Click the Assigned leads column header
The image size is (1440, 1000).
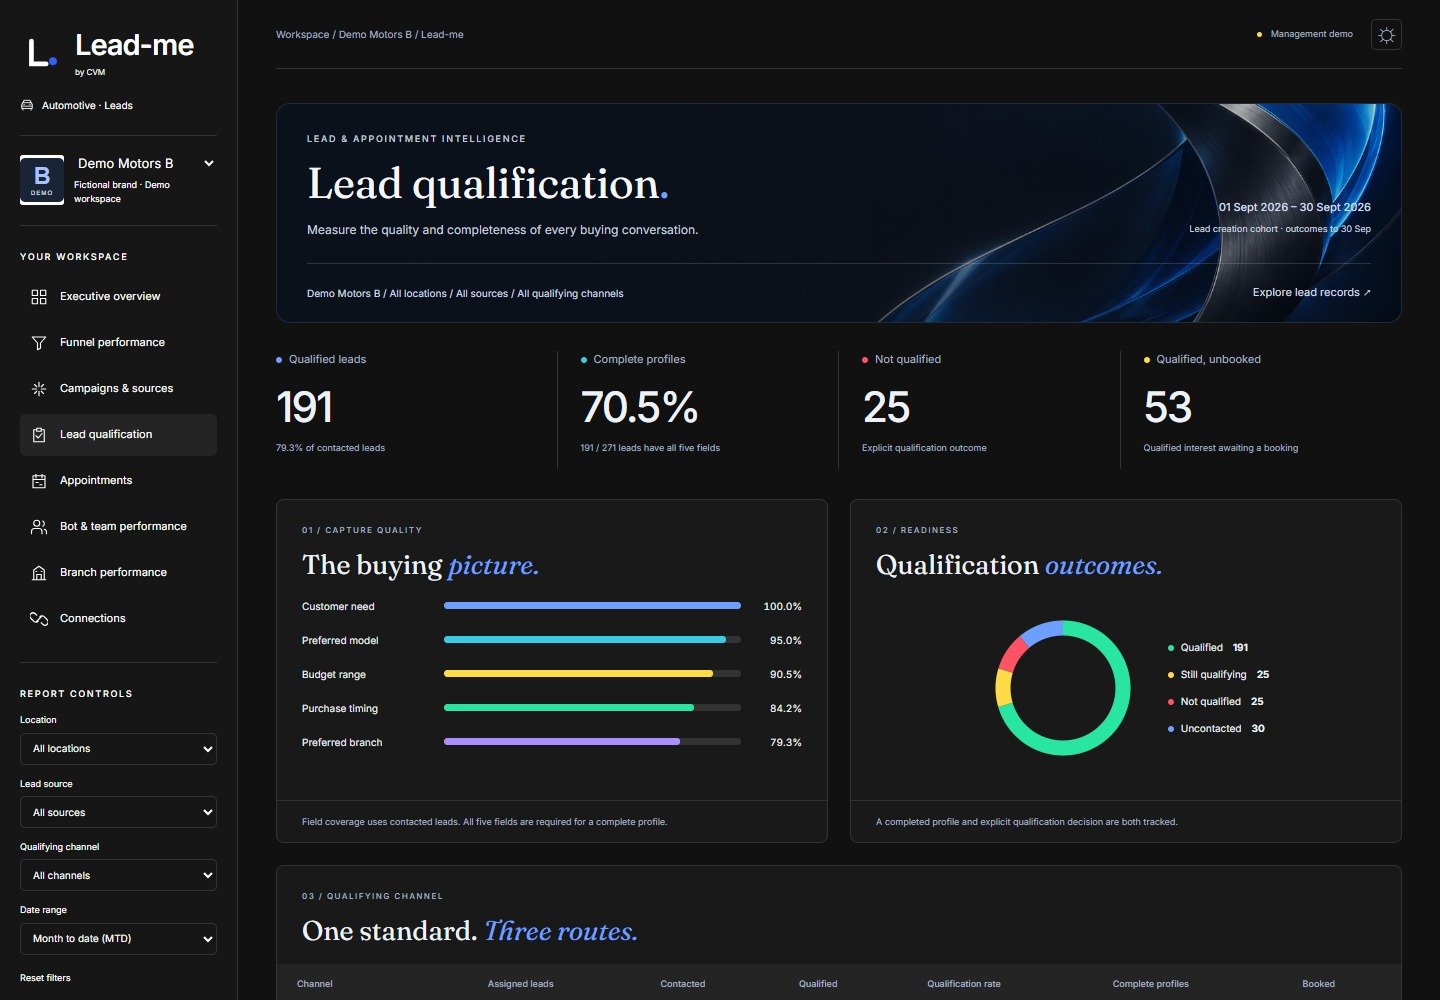click(x=520, y=984)
